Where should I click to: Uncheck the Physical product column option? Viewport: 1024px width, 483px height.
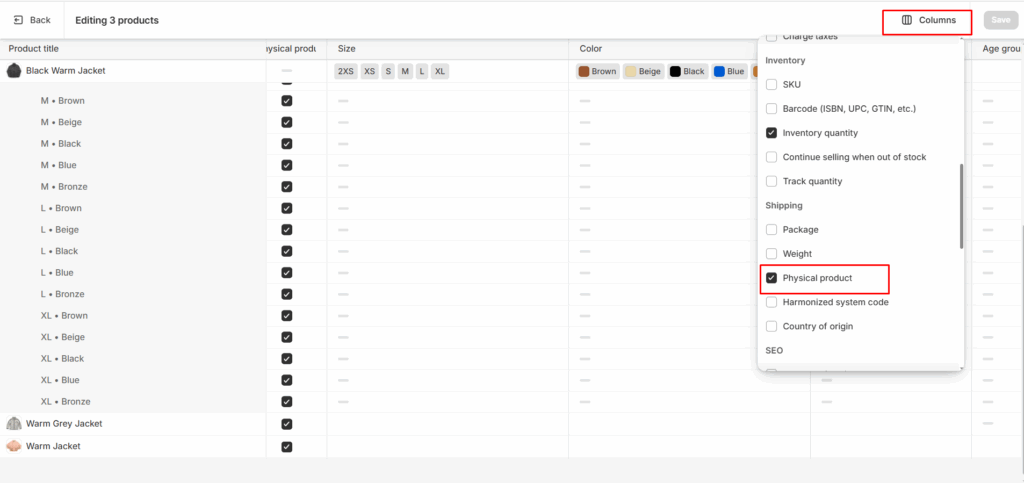(771, 278)
